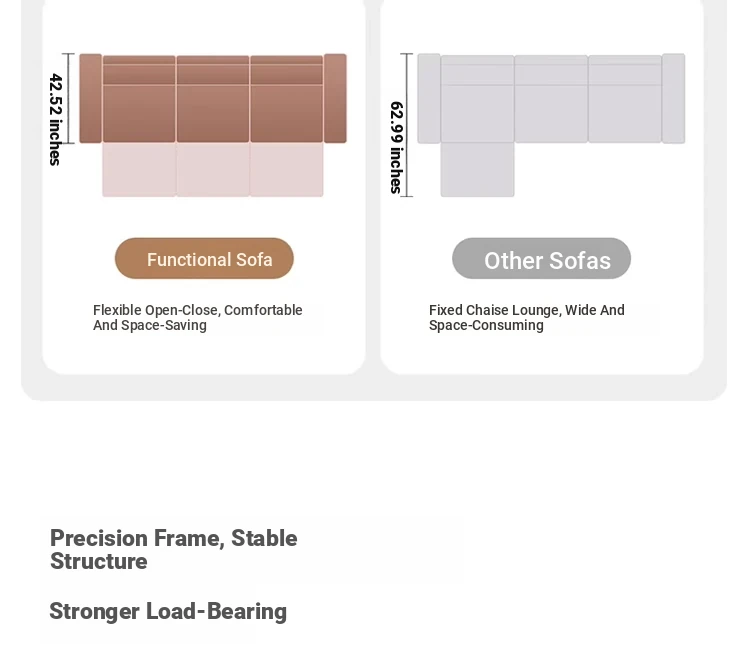Select the brown functional sofa diagram
Screen dimensions: 750x657
click(x=213, y=125)
